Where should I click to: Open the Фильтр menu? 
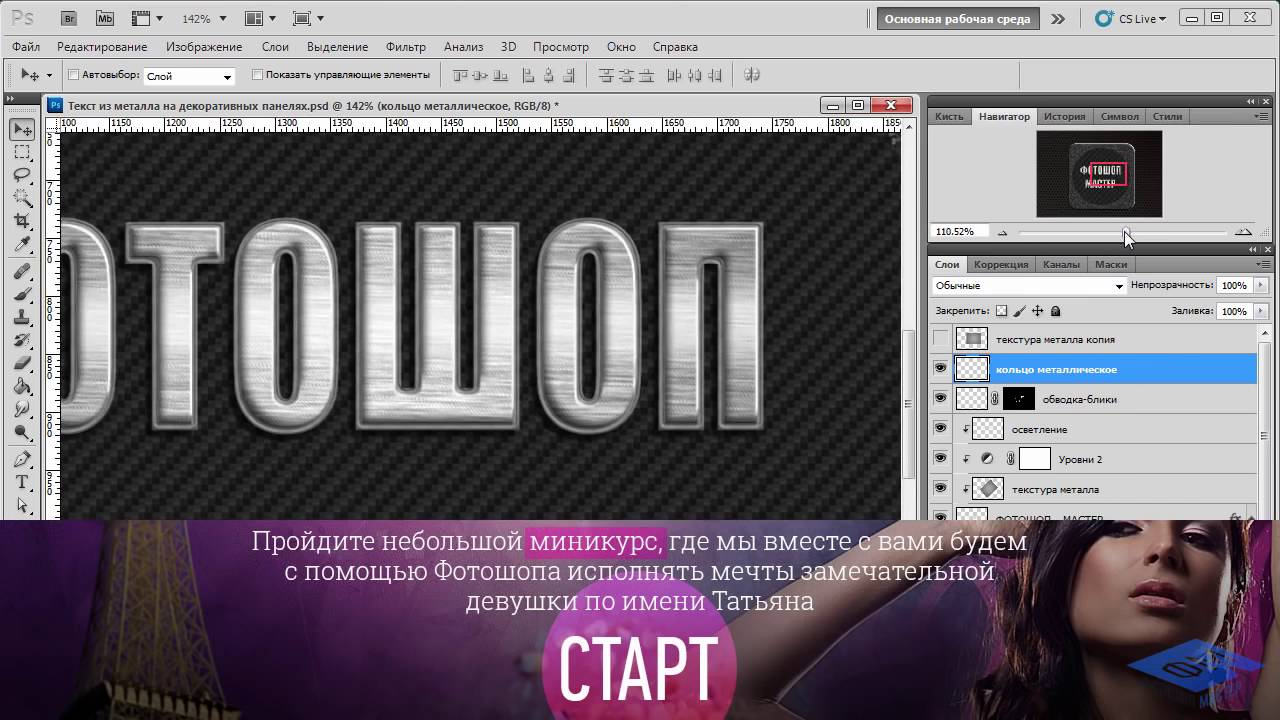tap(405, 47)
